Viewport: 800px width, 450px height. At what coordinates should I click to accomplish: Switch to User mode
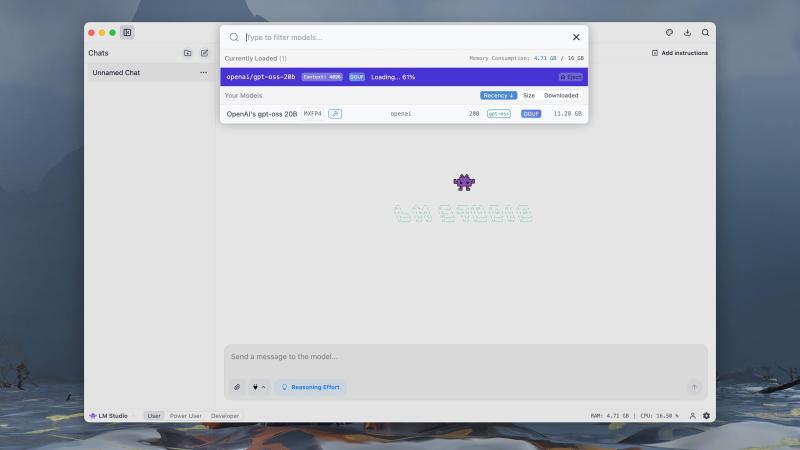click(154, 416)
